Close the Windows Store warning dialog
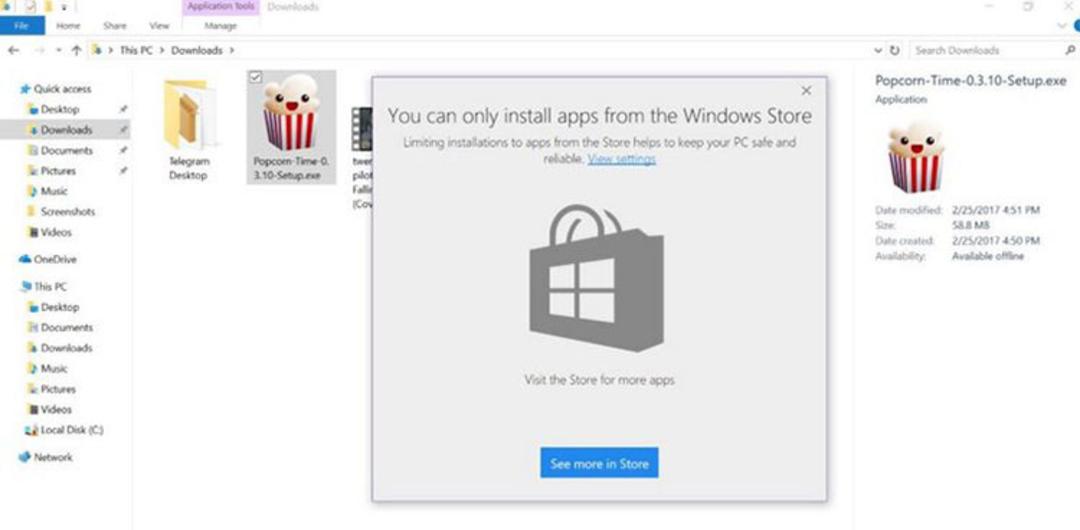The image size is (1080, 530). pos(807,90)
